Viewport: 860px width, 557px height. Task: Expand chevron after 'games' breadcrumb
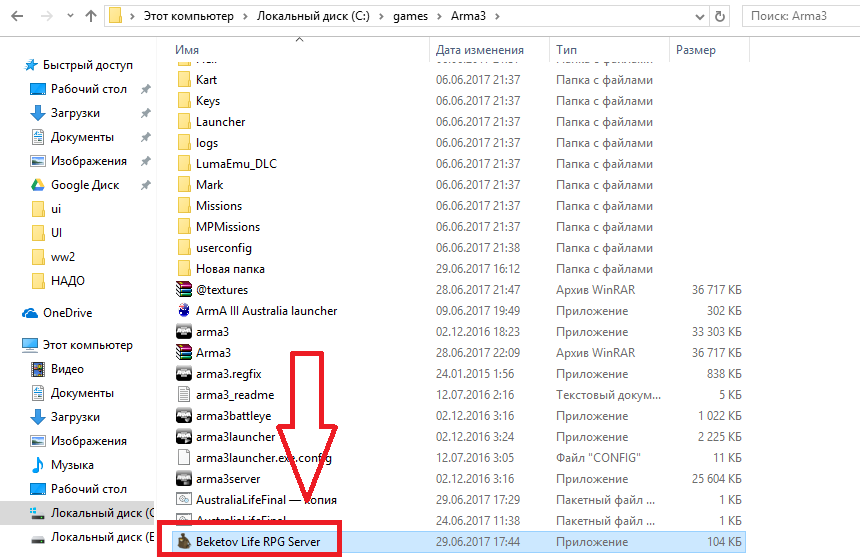(x=439, y=16)
